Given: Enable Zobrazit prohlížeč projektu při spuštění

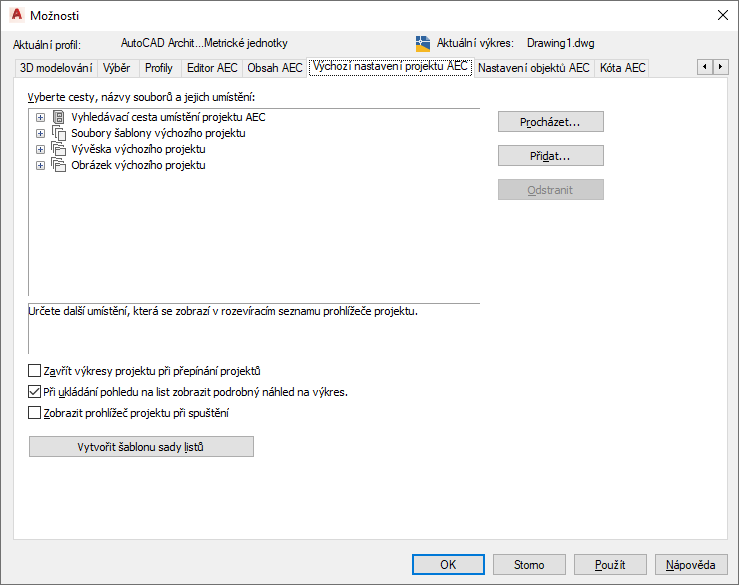Looking at the screenshot, I should (x=36, y=413).
